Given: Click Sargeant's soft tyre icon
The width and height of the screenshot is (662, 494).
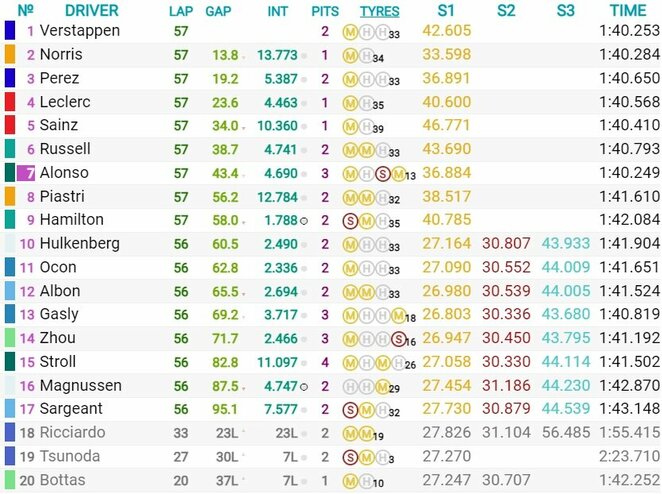Looking at the screenshot, I should (x=350, y=410).
